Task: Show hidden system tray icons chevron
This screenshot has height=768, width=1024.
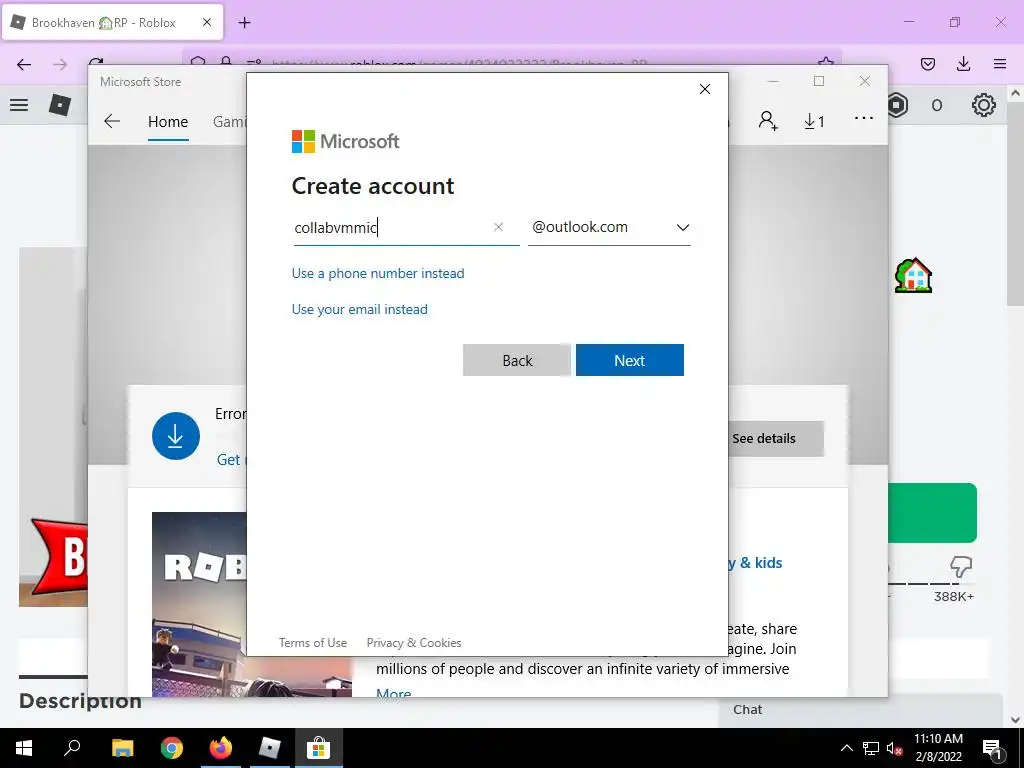Action: point(846,748)
